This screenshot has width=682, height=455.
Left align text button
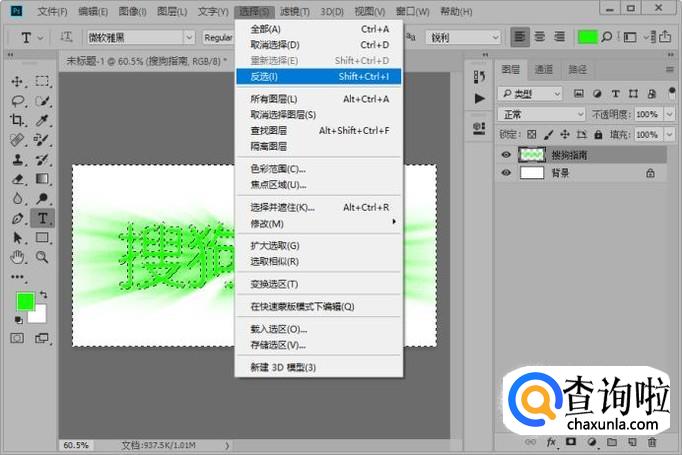(x=520, y=37)
